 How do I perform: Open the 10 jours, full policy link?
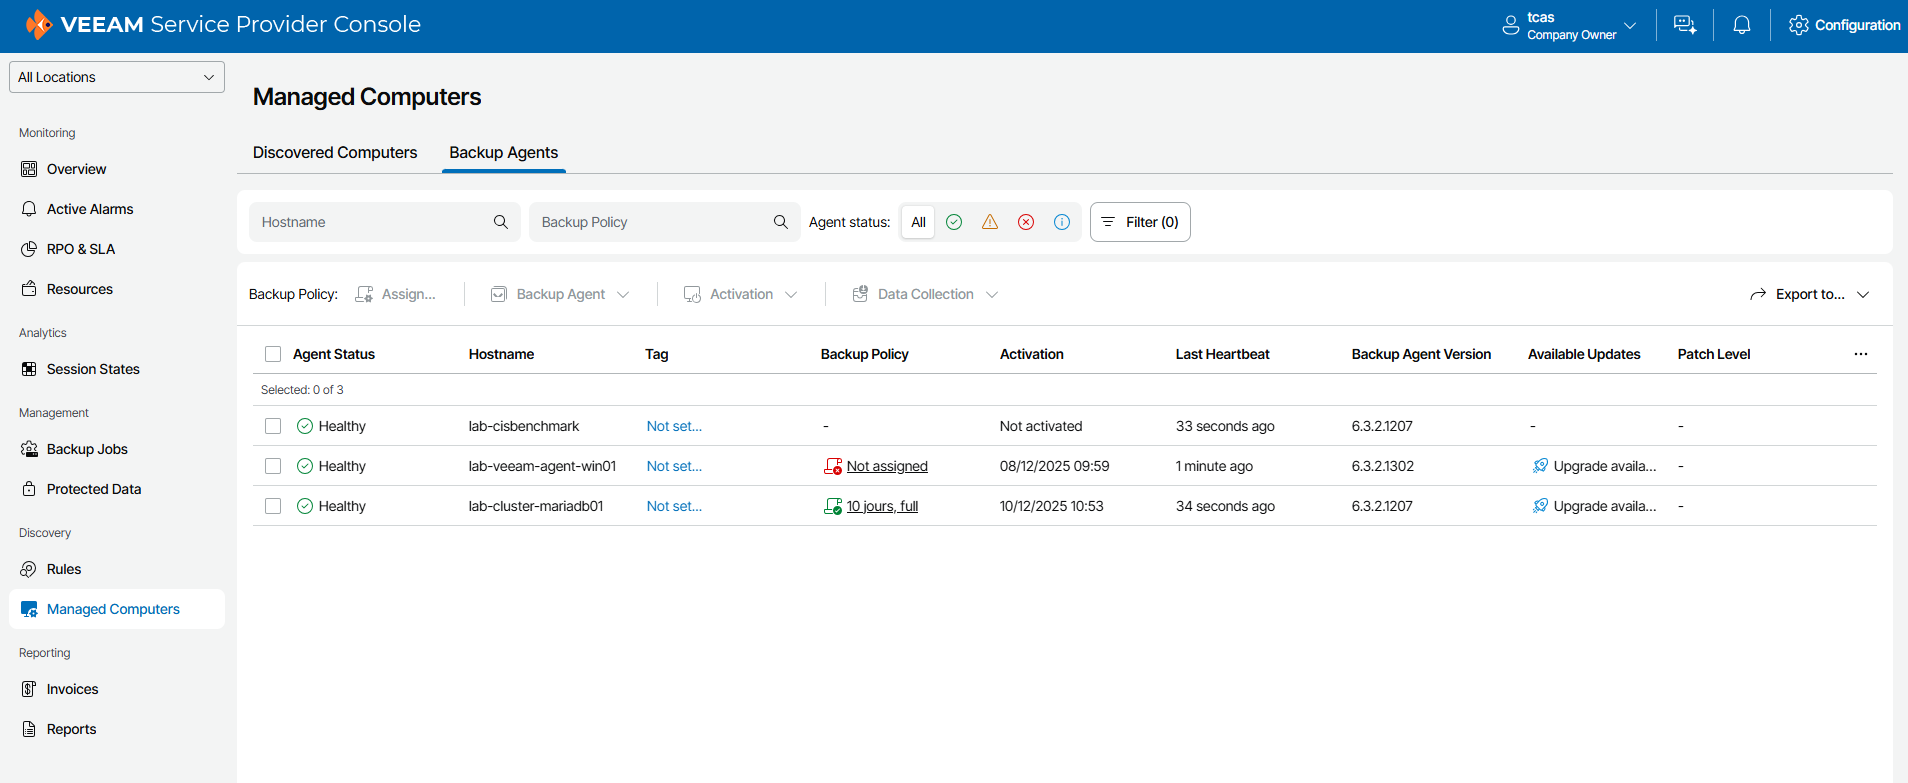(882, 506)
